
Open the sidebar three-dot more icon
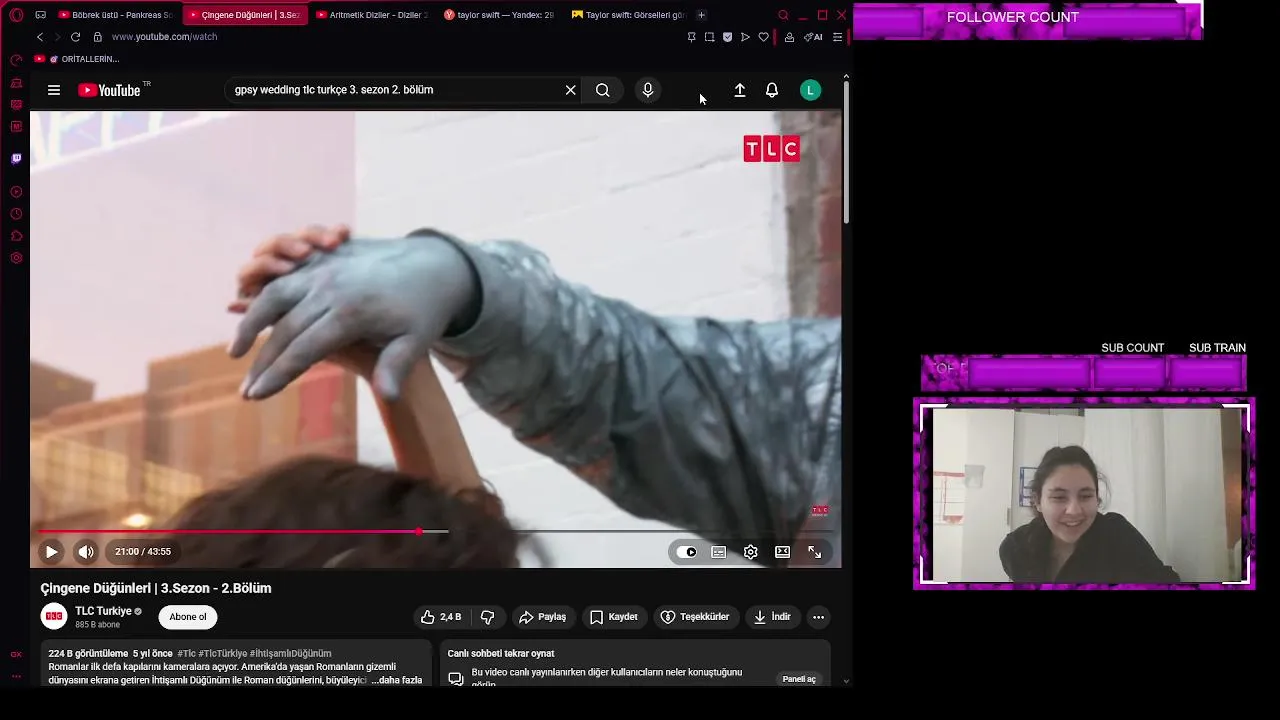[16, 676]
